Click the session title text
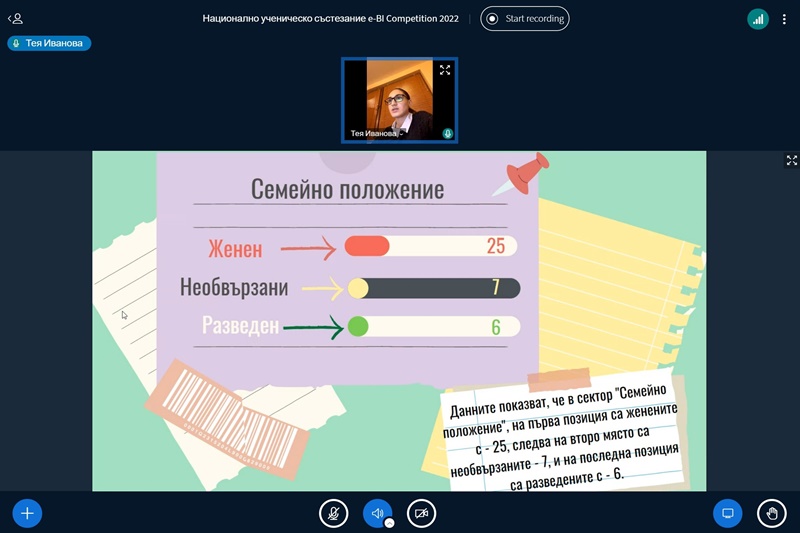 click(330, 19)
